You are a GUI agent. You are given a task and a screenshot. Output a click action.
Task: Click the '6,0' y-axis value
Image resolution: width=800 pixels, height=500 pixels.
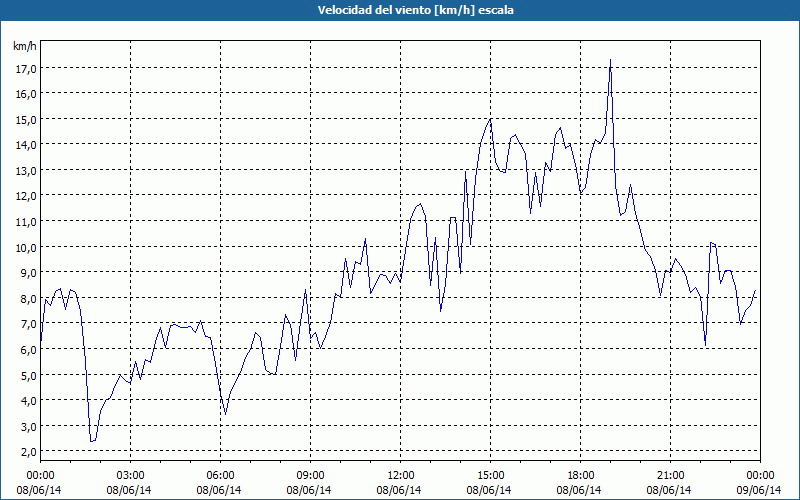(x=28, y=349)
